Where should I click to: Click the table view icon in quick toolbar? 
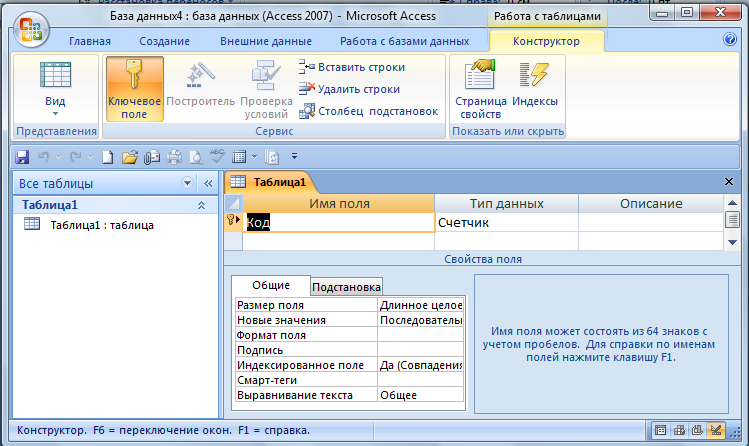[x=239, y=157]
